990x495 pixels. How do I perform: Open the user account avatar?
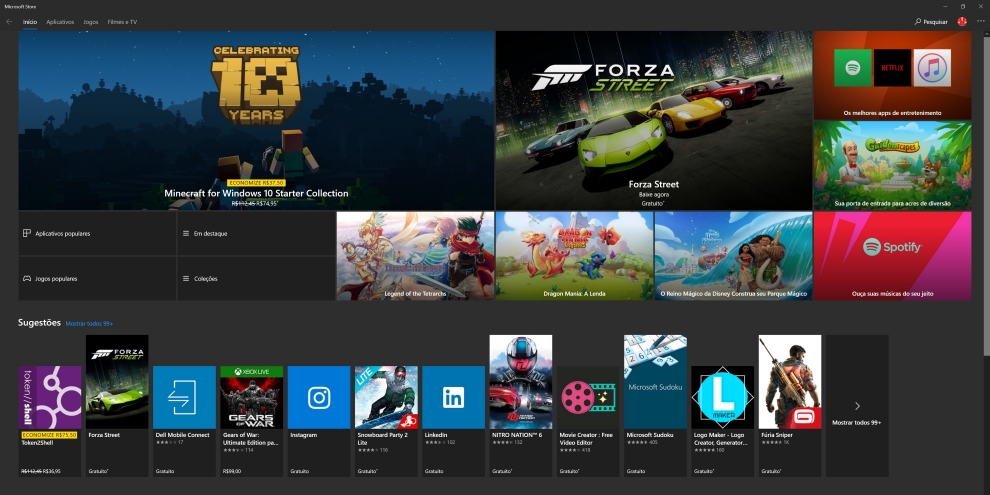pos(962,21)
